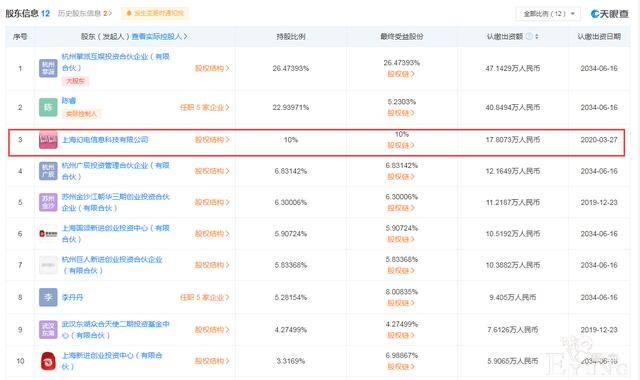
Task: Expand 股权结构 for 杭州巨人新进创业
Action: (212, 265)
